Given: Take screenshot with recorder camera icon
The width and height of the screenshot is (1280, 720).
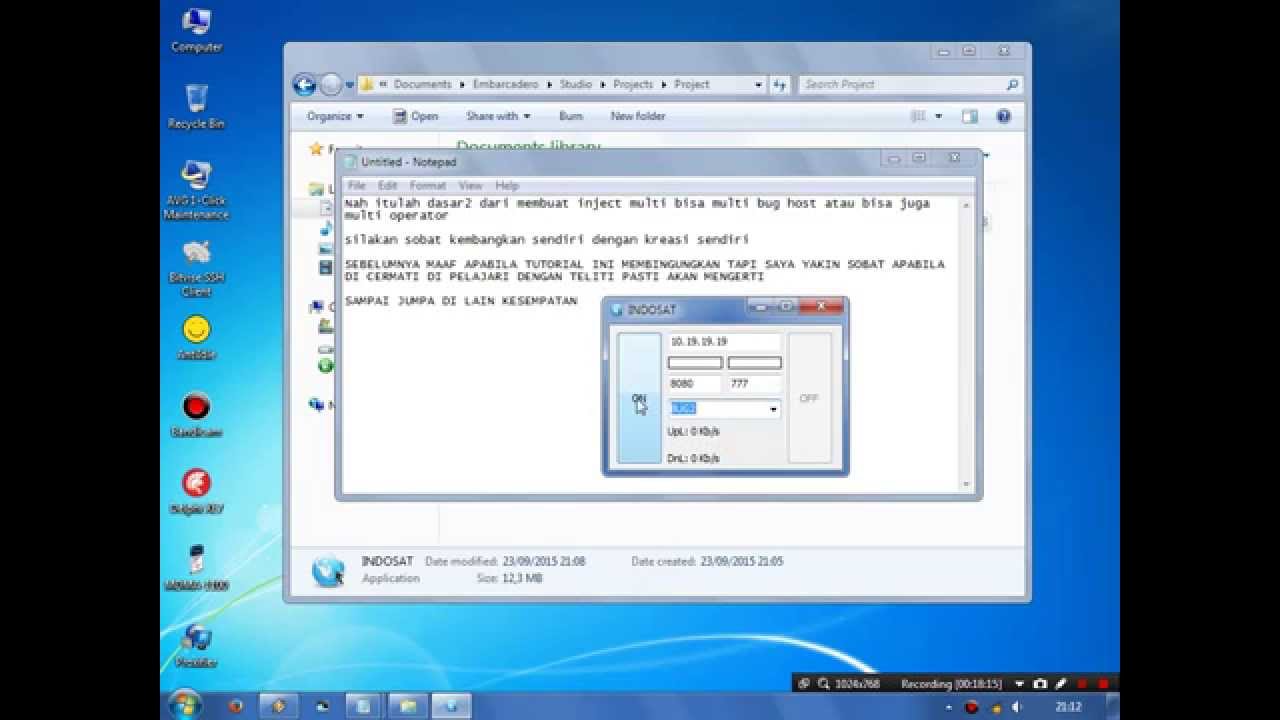Looking at the screenshot, I should [x=1040, y=684].
